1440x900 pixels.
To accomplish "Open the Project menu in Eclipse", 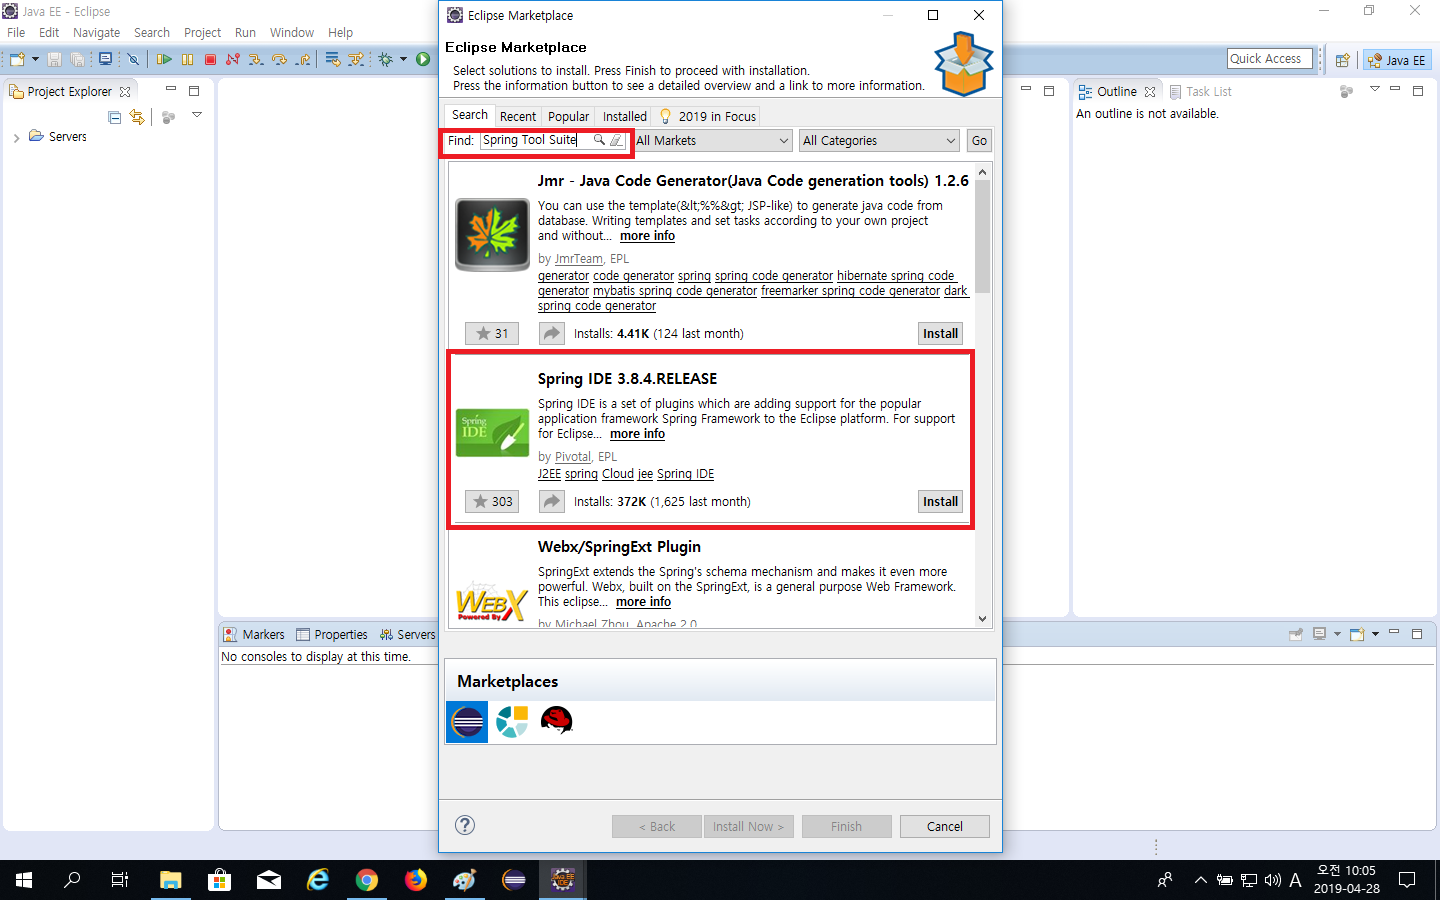I will pyautogui.click(x=202, y=33).
